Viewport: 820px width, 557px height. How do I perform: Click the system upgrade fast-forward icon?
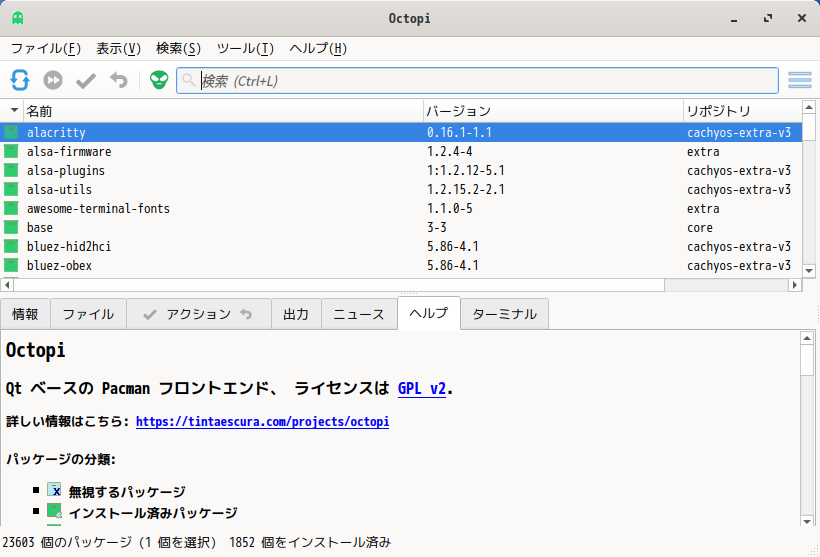point(53,81)
